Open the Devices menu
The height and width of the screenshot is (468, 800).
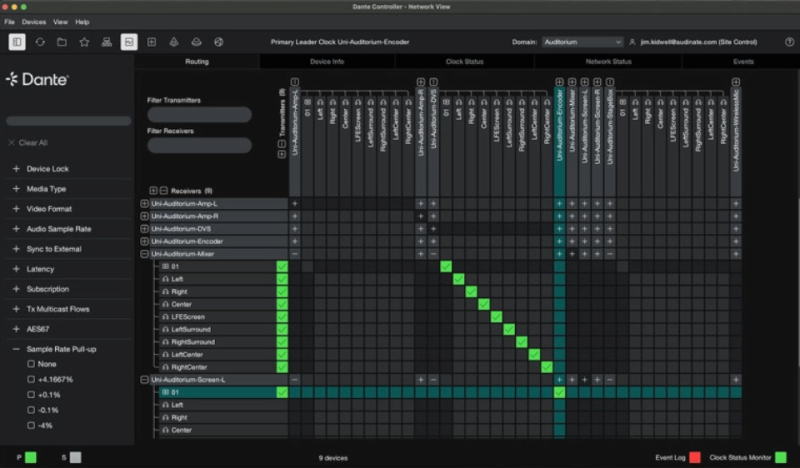[x=34, y=21]
